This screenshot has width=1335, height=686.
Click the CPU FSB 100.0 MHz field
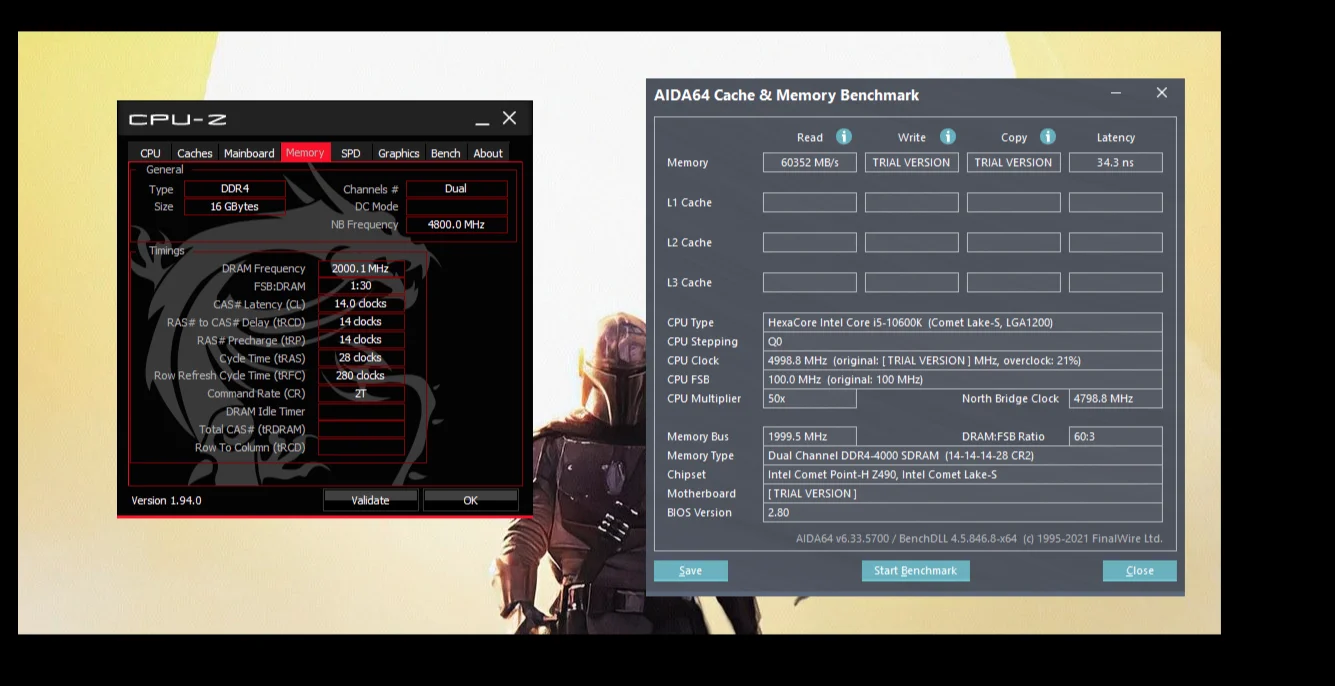point(963,379)
